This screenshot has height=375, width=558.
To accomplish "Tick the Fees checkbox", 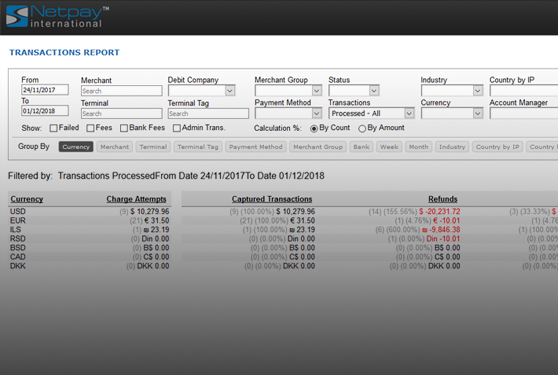I will click(x=90, y=128).
